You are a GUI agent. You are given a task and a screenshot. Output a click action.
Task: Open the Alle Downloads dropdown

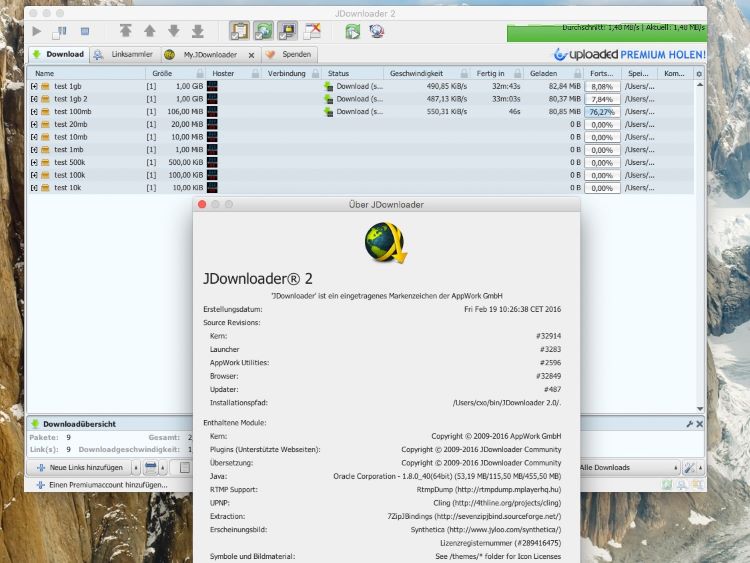pos(629,467)
